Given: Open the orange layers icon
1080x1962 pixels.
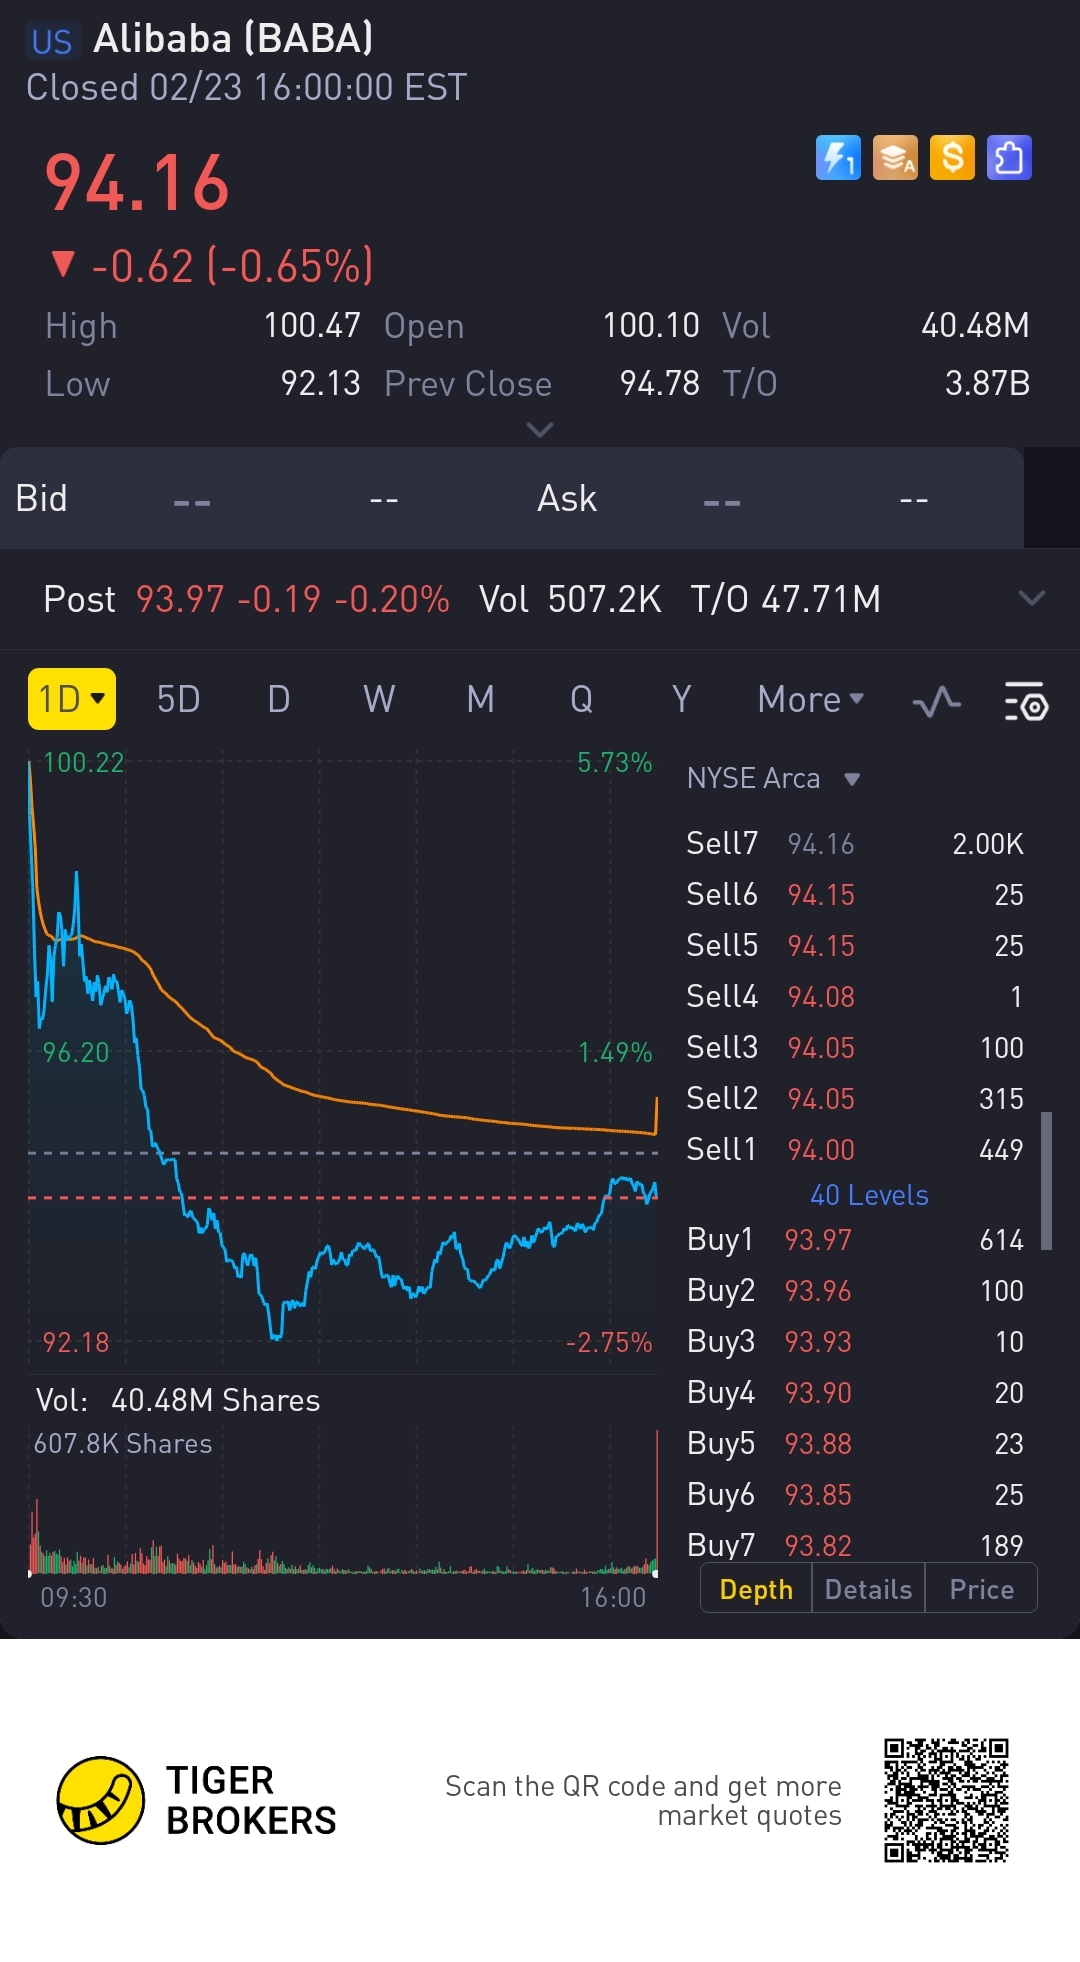Looking at the screenshot, I should (895, 158).
